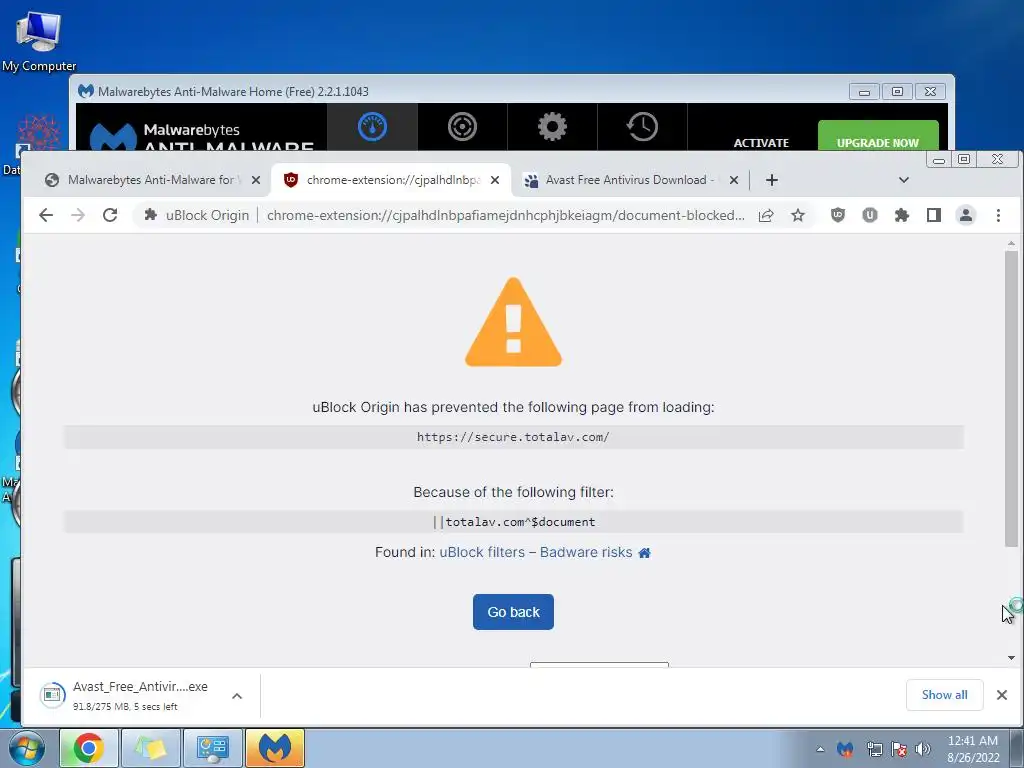Click the Malwarebytes taskbar icon
This screenshot has width=1024, height=768.
[x=275, y=748]
